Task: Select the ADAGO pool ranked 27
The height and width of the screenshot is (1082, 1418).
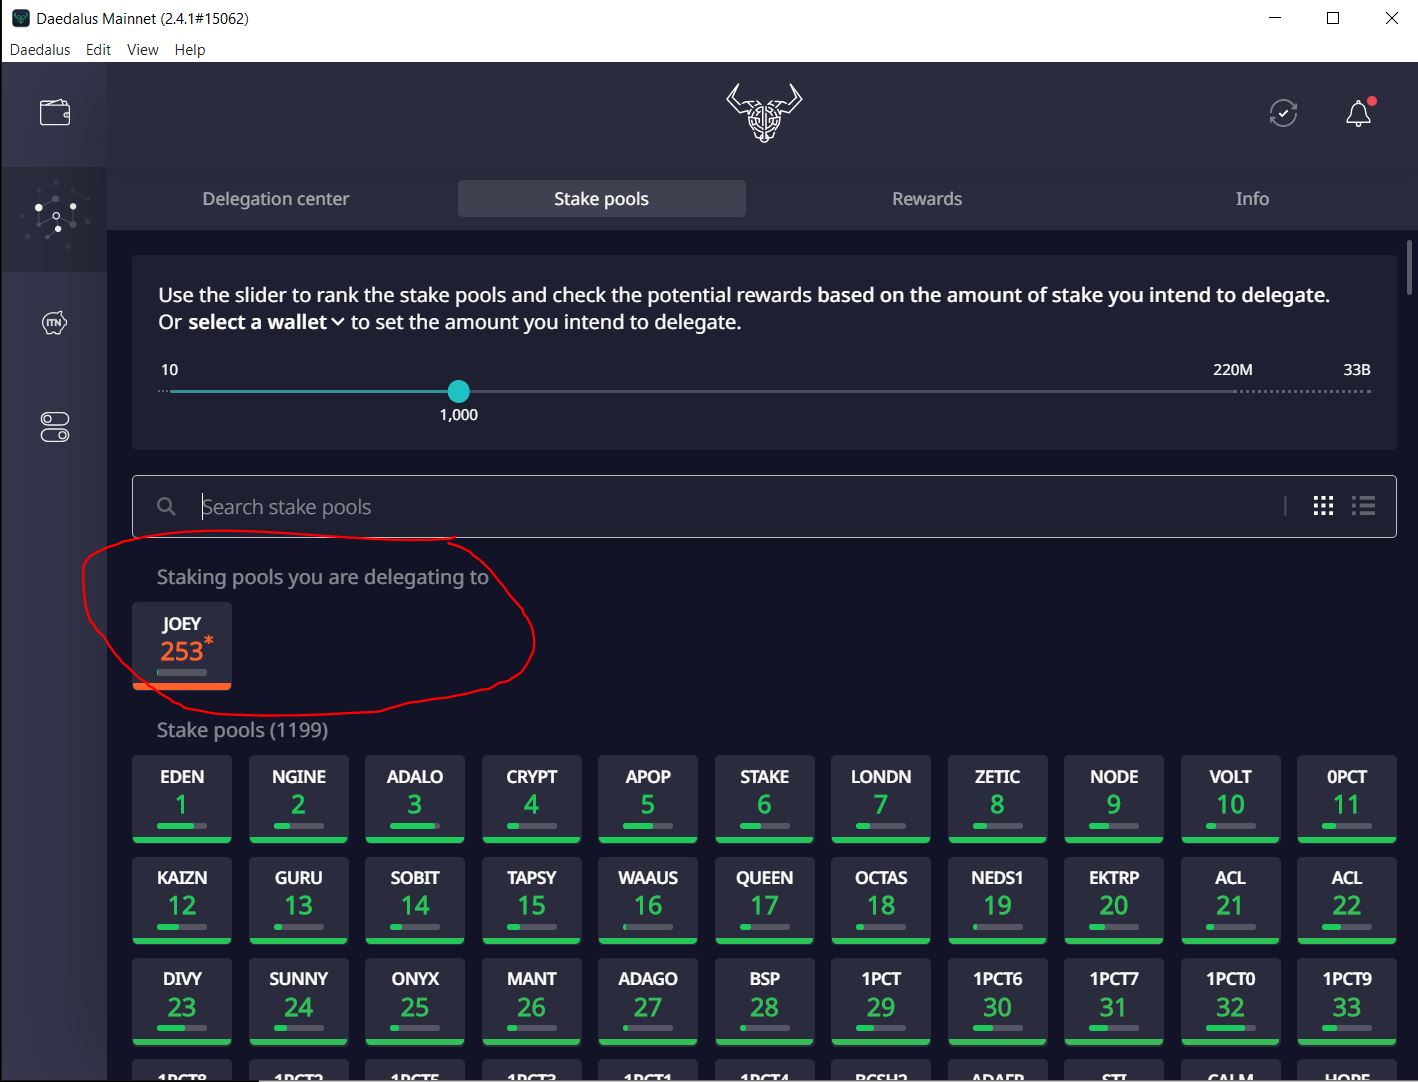Action: click(x=648, y=1002)
